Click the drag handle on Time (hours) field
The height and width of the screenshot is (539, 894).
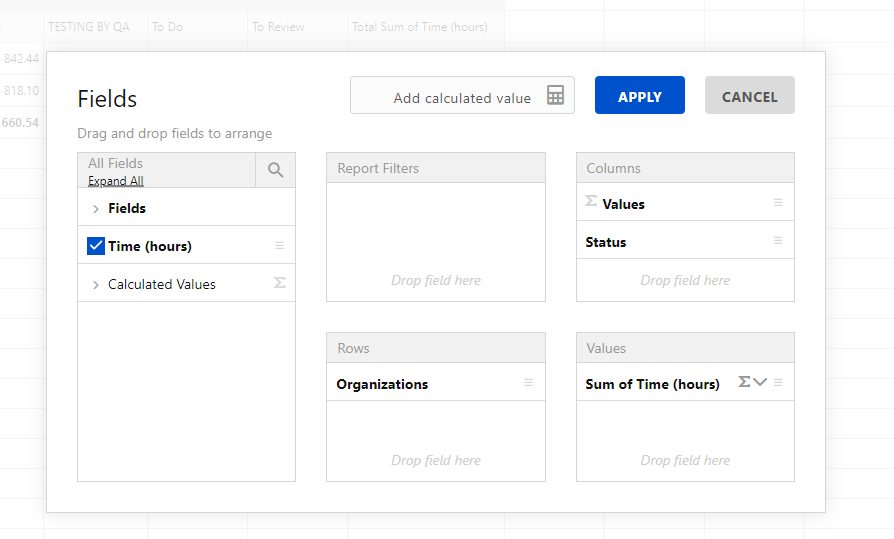[x=279, y=246]
